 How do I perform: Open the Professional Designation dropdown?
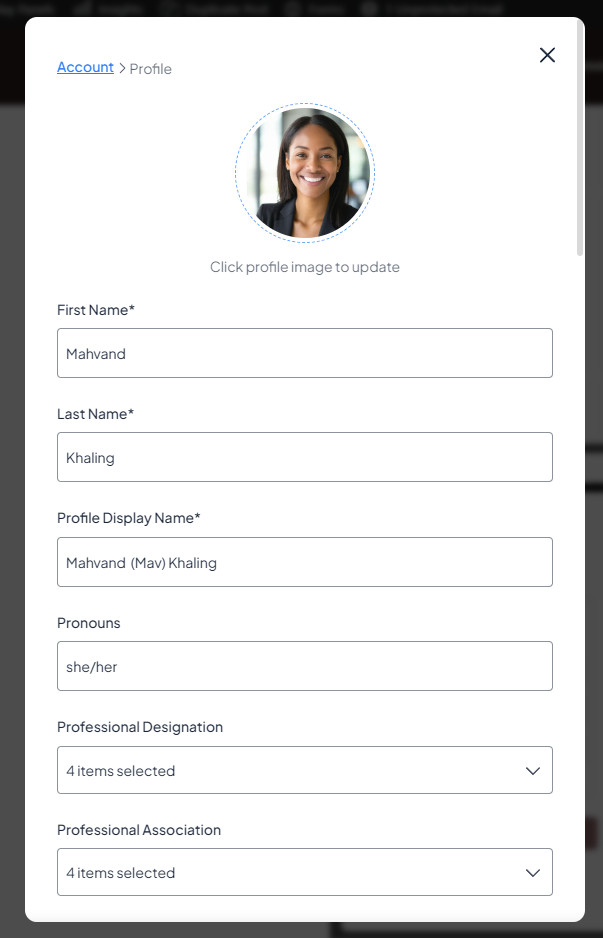click(305, 770)
